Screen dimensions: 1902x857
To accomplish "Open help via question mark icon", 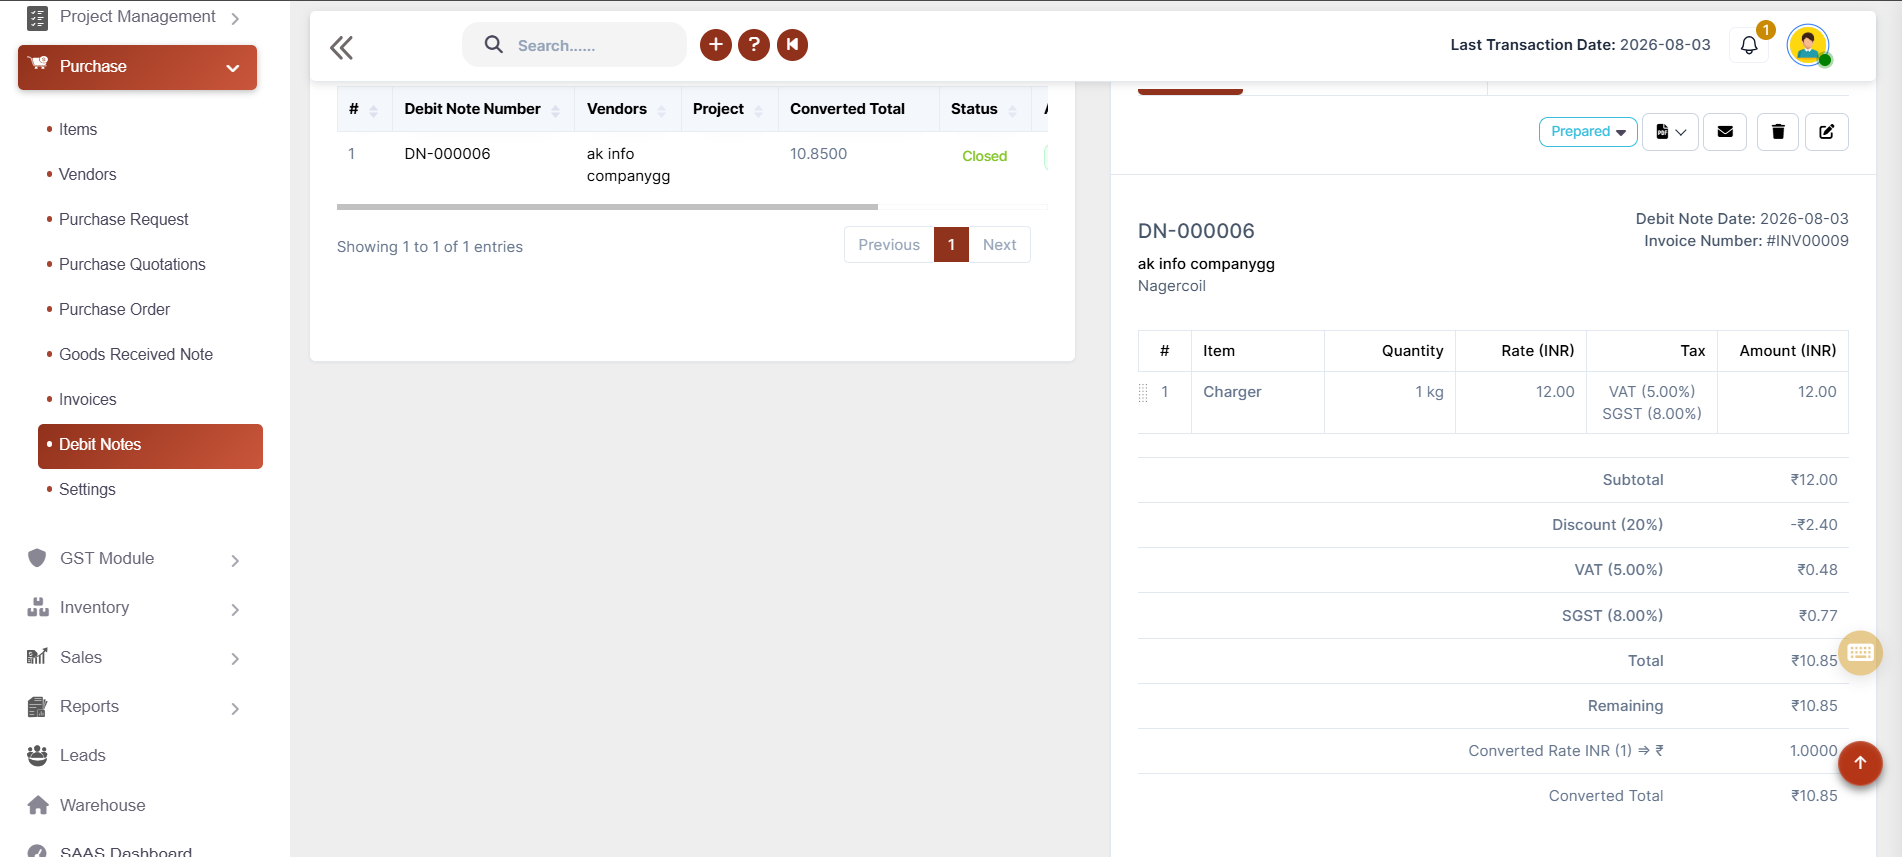I will [754, 45].
